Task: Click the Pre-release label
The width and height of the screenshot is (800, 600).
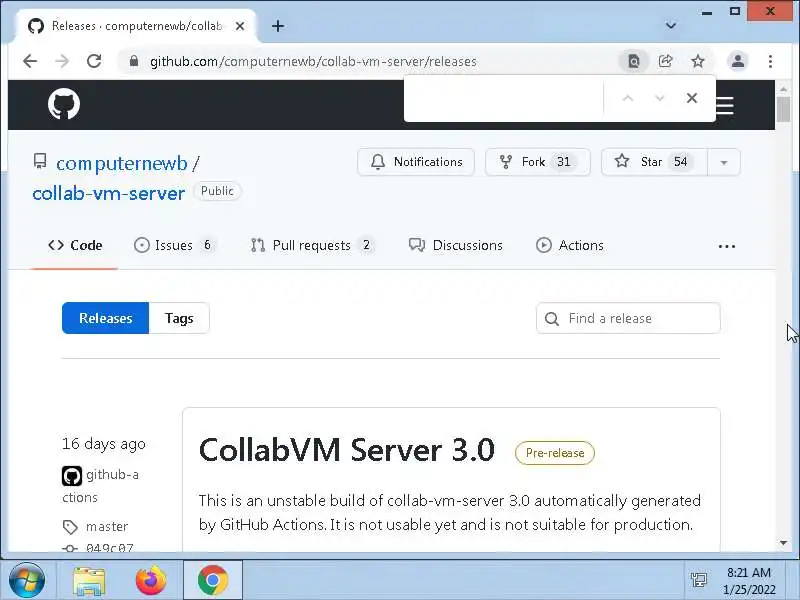Action: coord(555,453)
